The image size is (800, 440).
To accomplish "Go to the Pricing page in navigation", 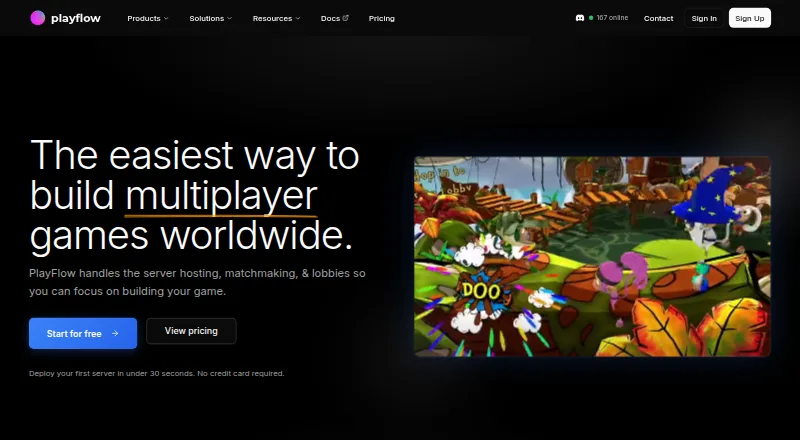I will (382, 18).
